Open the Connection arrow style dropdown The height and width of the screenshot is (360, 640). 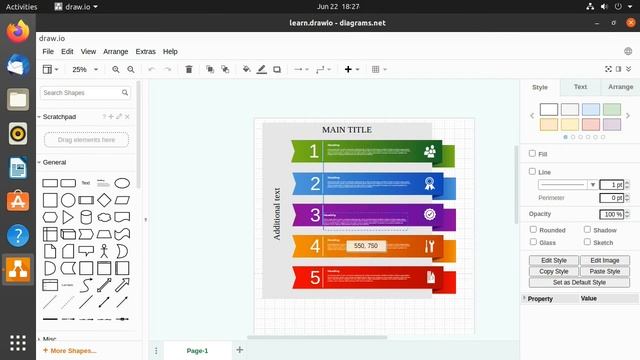(x=301, y=69)
